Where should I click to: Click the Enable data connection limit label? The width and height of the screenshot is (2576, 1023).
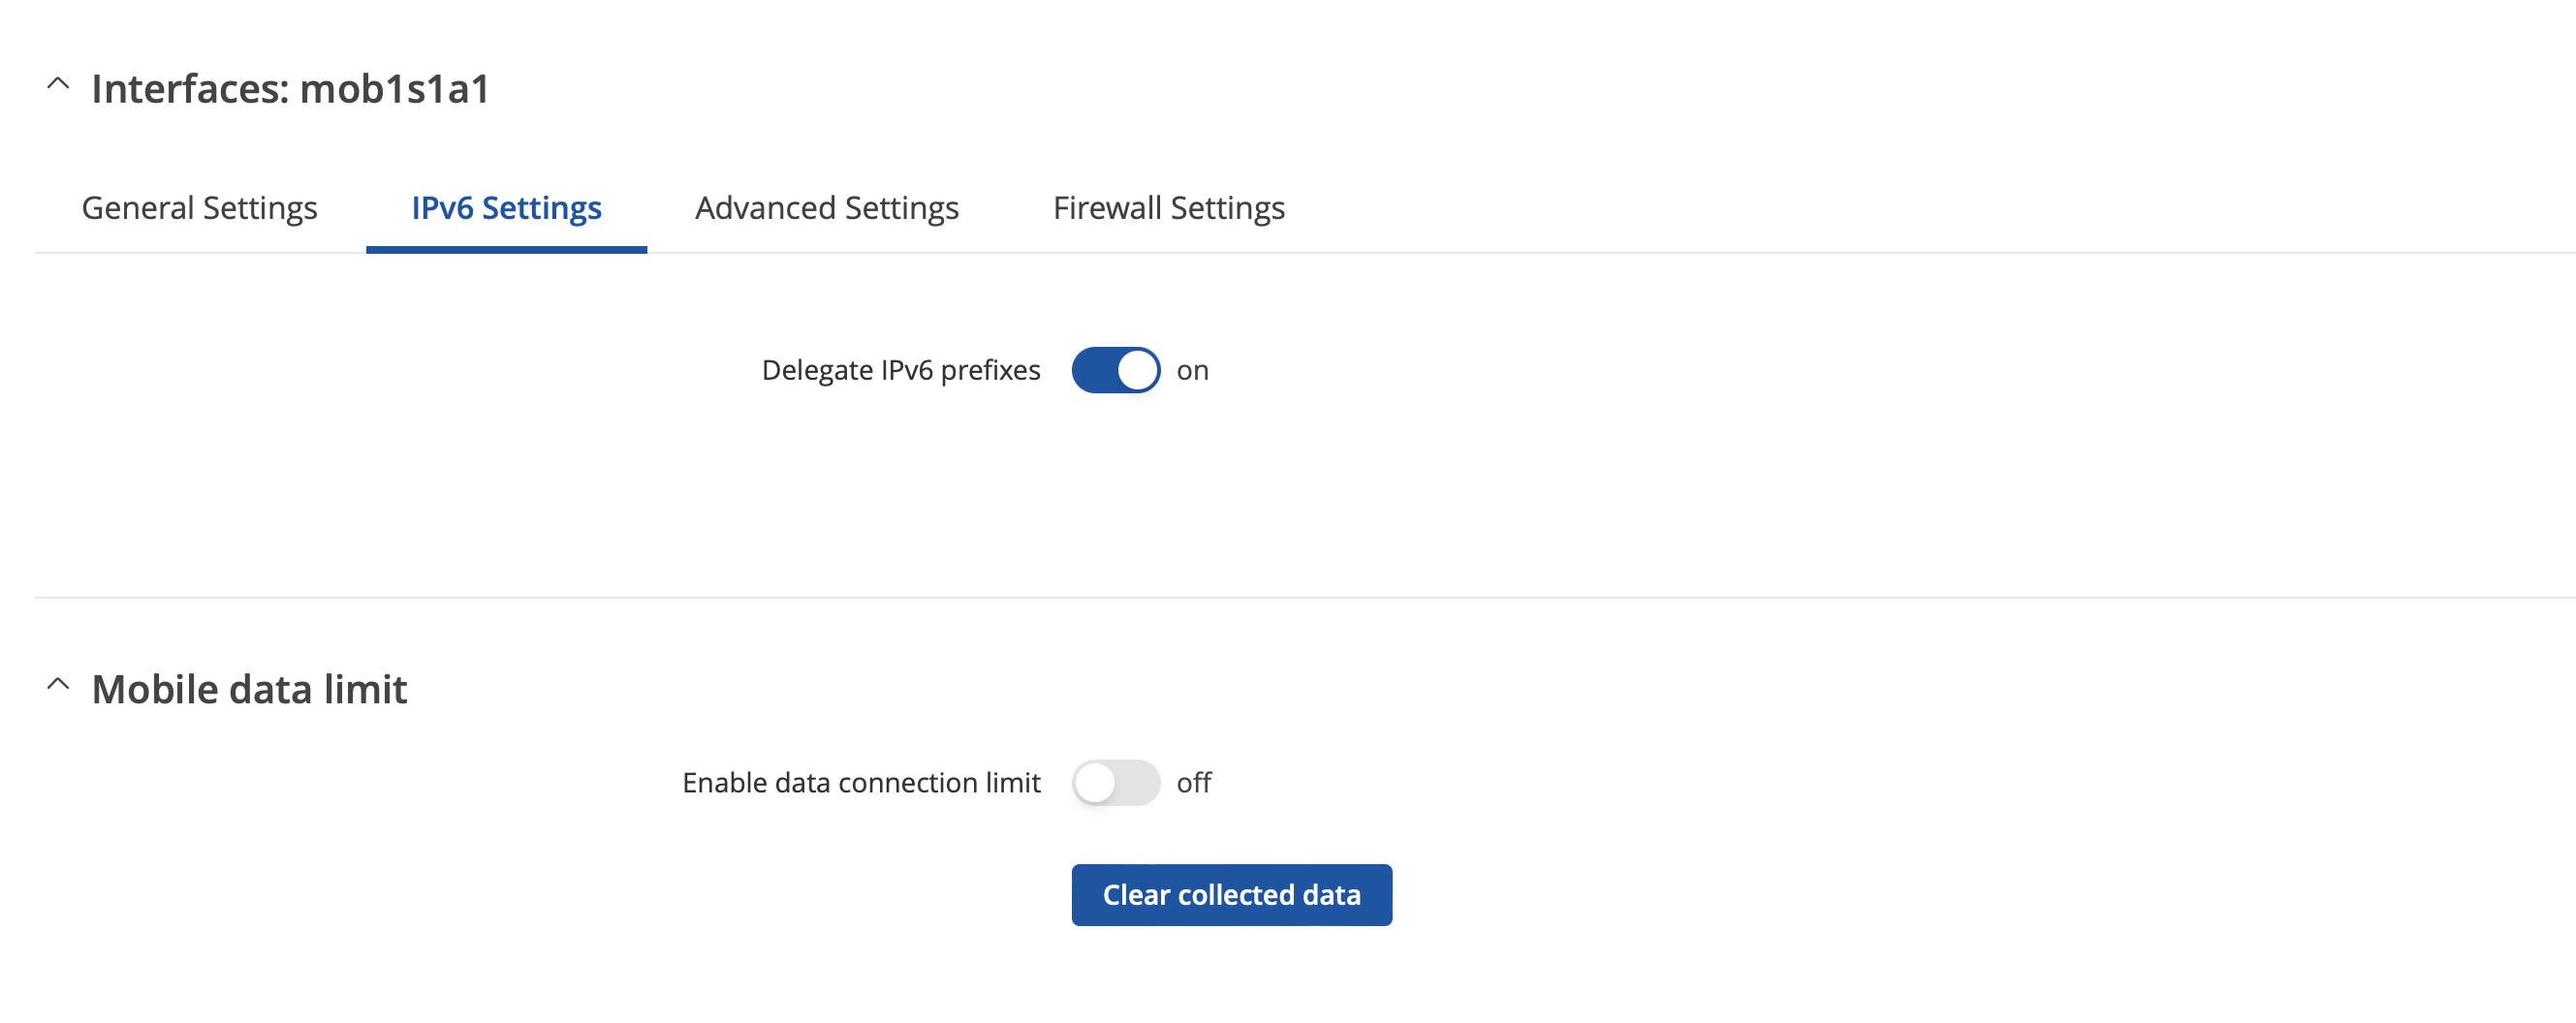pyautogui.click(x=861, y=782)
